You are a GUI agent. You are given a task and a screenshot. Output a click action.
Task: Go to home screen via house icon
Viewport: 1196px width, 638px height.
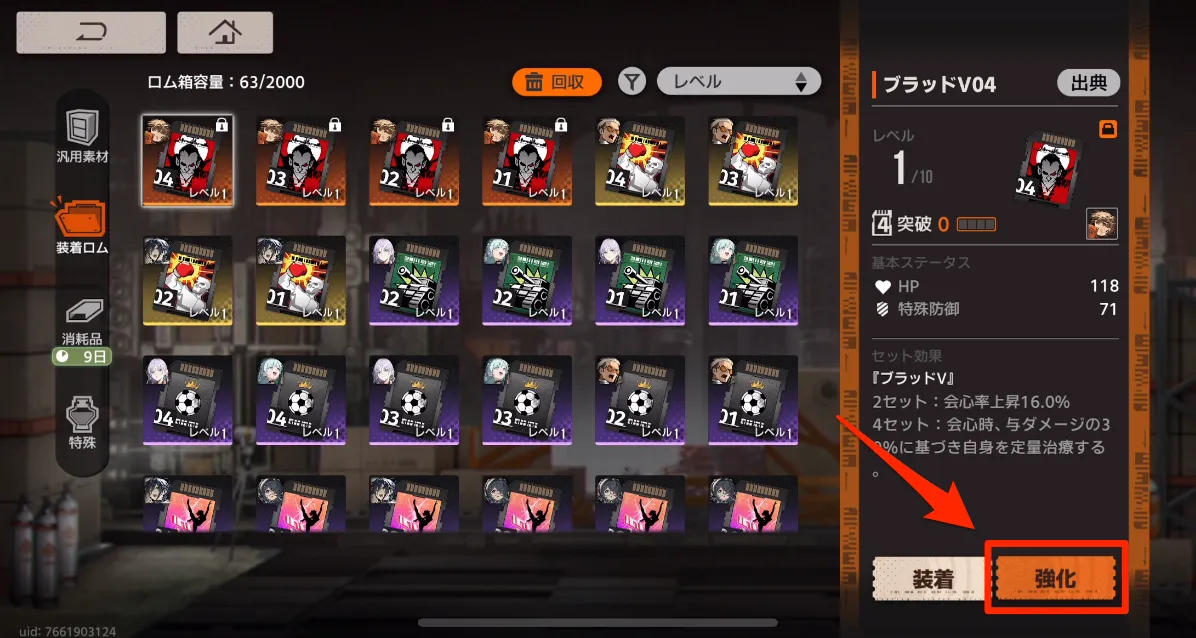coord(225,33)
